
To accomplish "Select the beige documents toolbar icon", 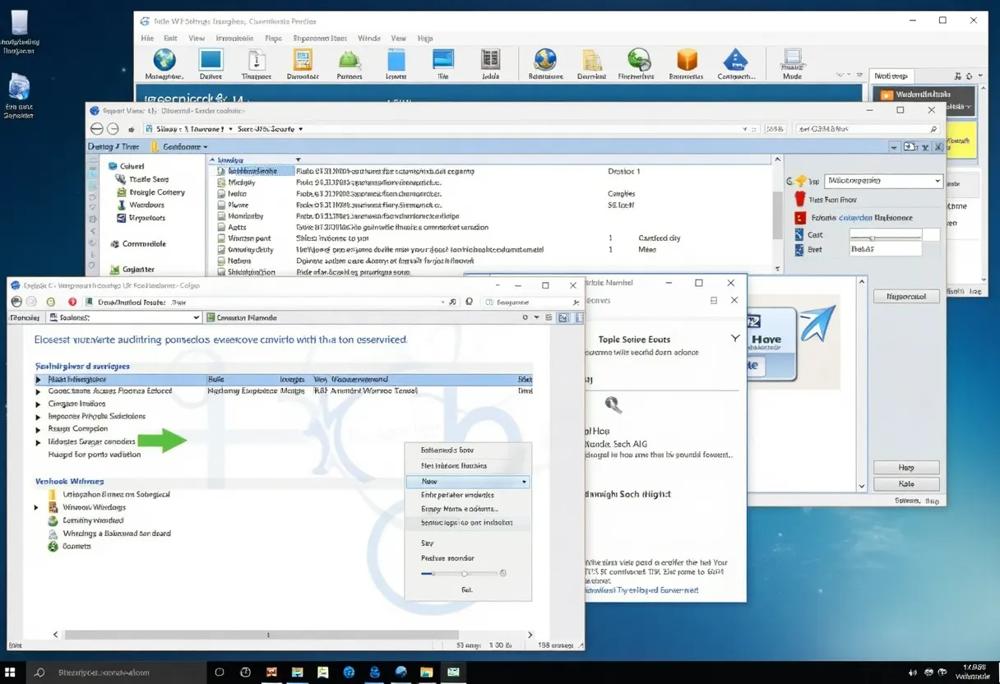I will click(592, 60).
